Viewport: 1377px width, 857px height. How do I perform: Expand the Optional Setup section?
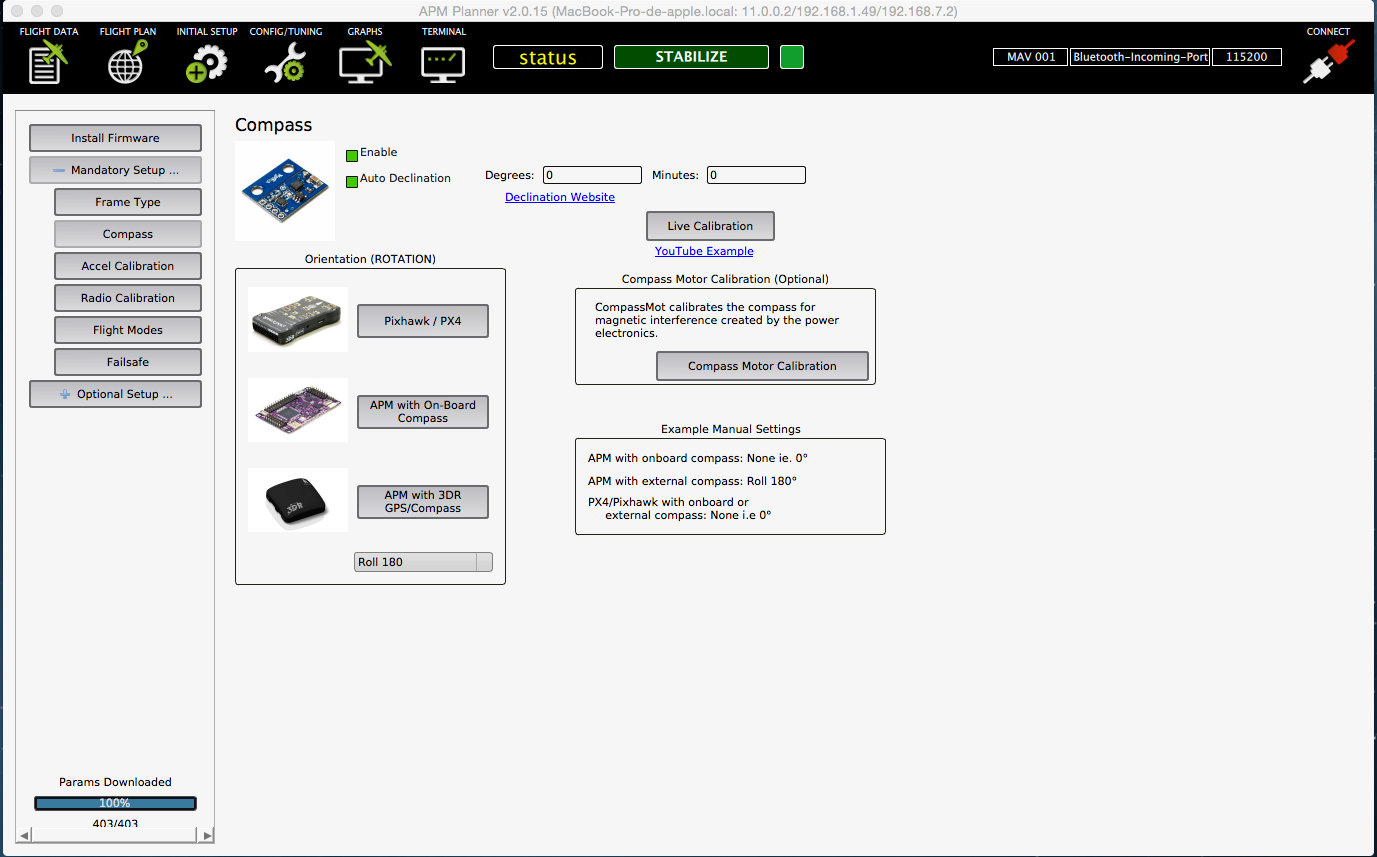pyautogui.click(x=115, y=394)
